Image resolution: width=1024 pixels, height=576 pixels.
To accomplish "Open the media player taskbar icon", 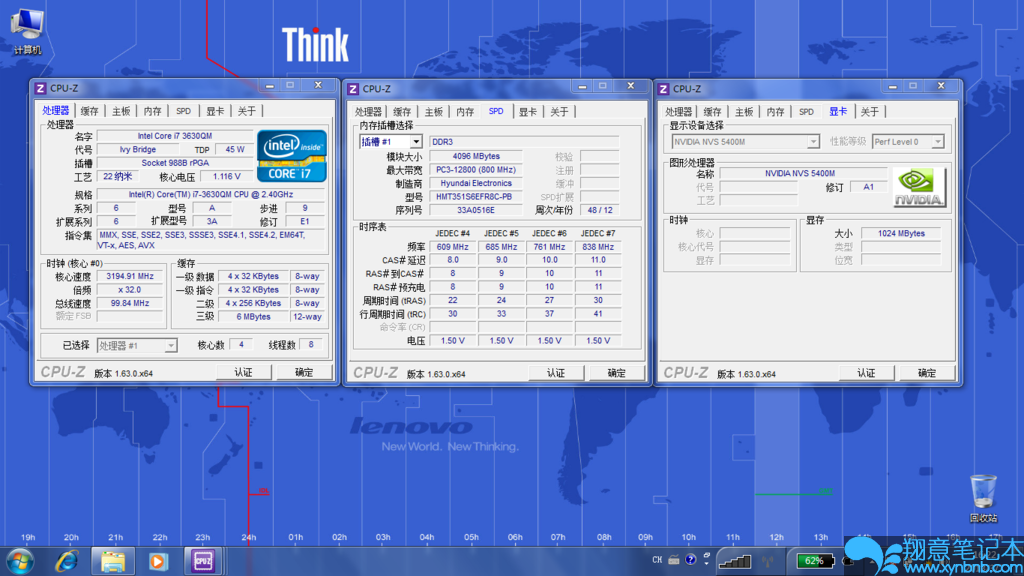I will 157,561.
